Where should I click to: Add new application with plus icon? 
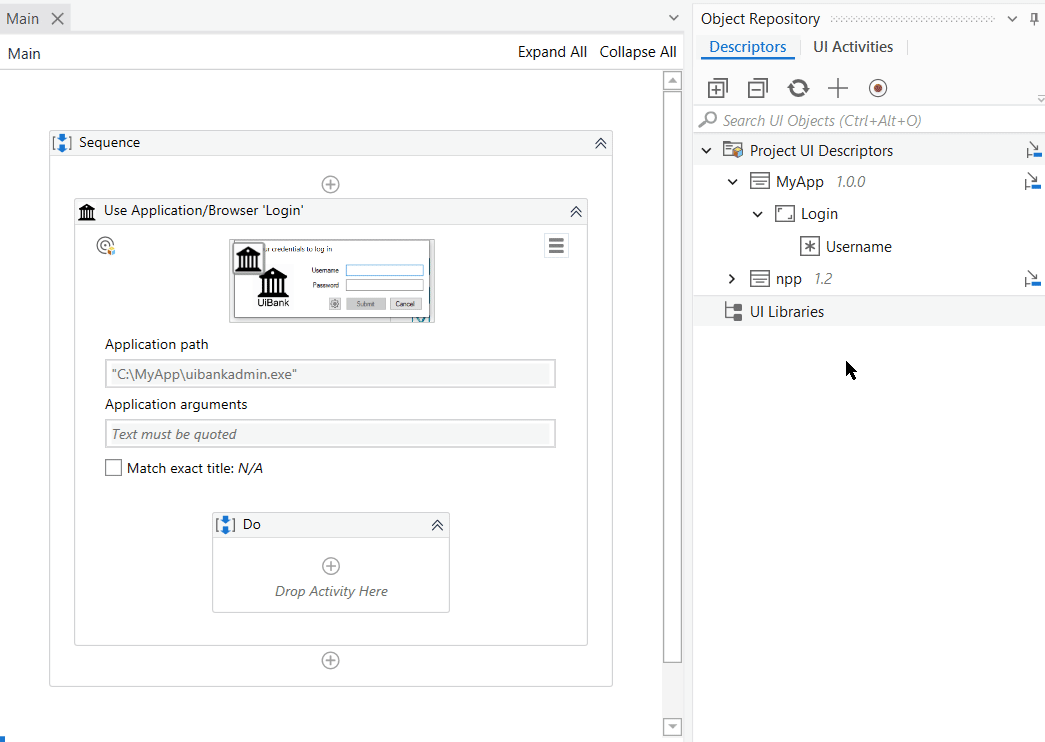[838, 88]
